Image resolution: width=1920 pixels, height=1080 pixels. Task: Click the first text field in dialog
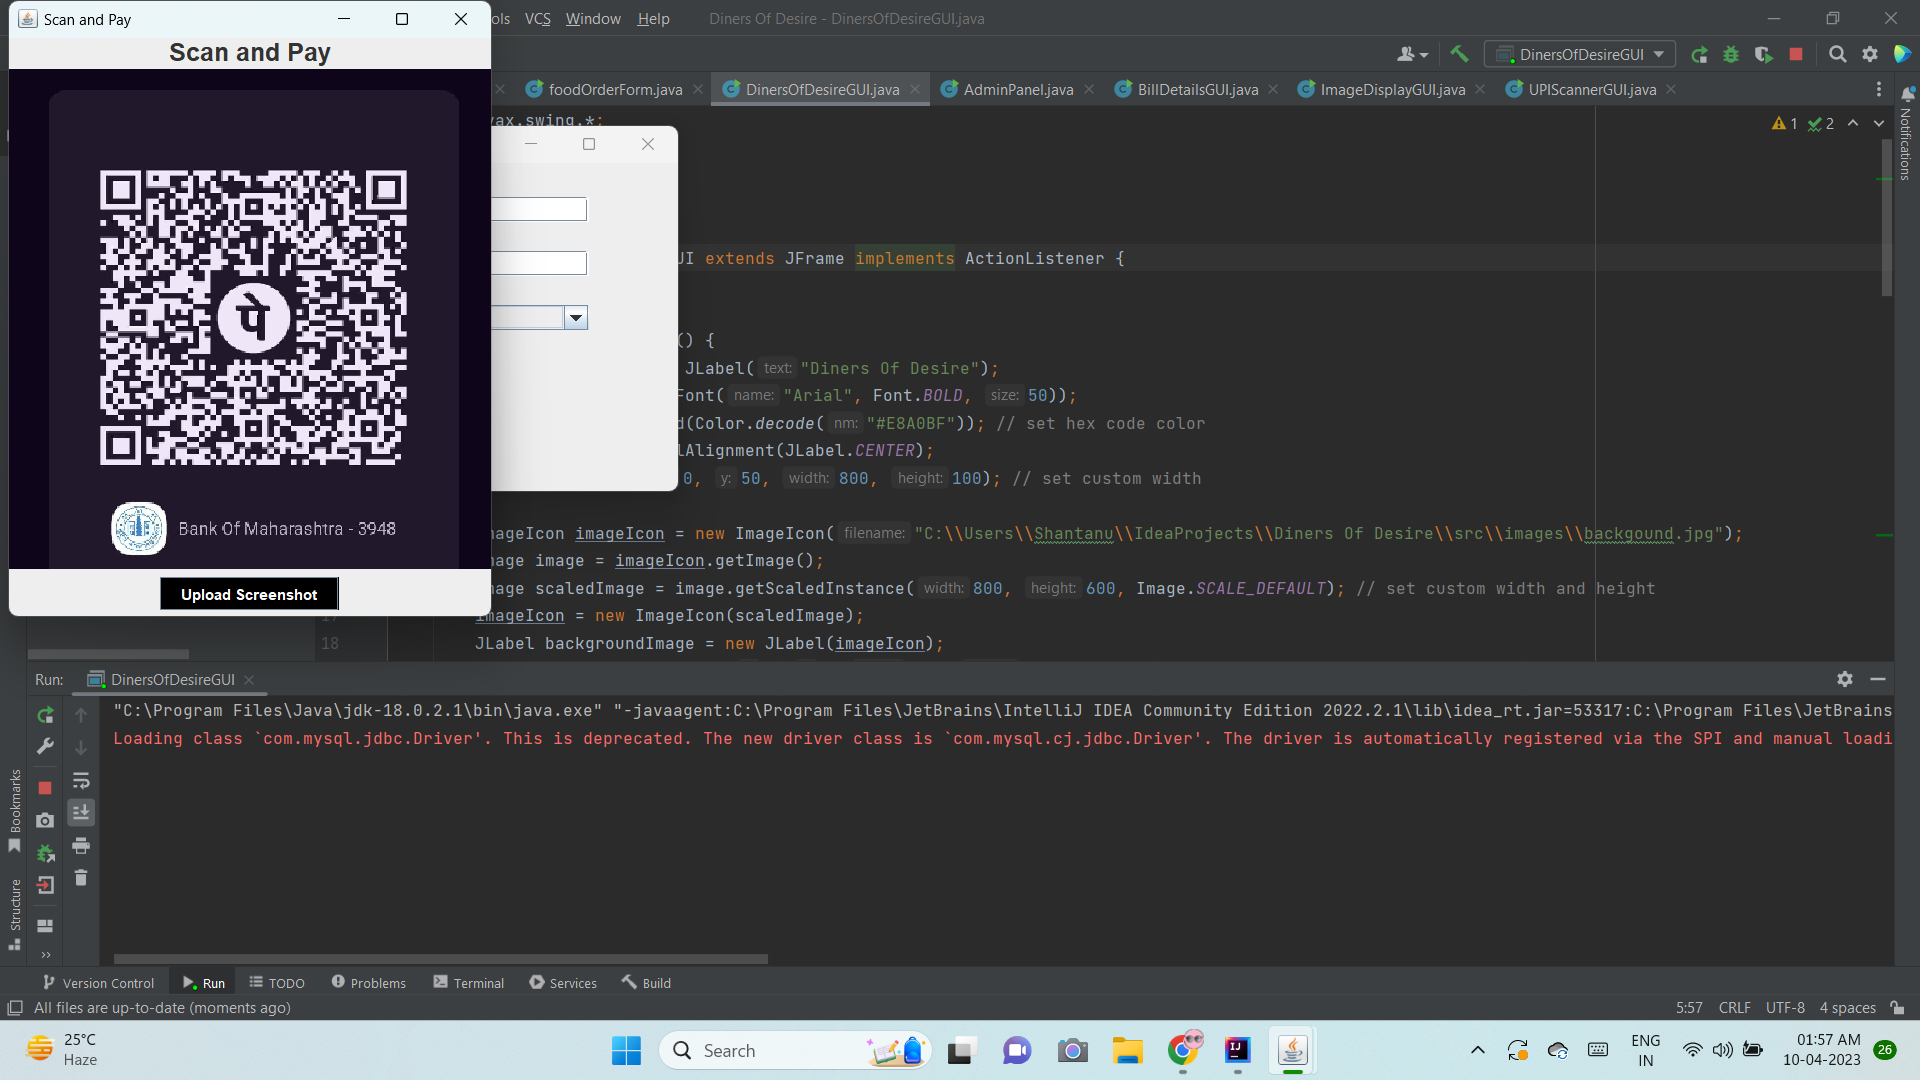tap(539, 209)
